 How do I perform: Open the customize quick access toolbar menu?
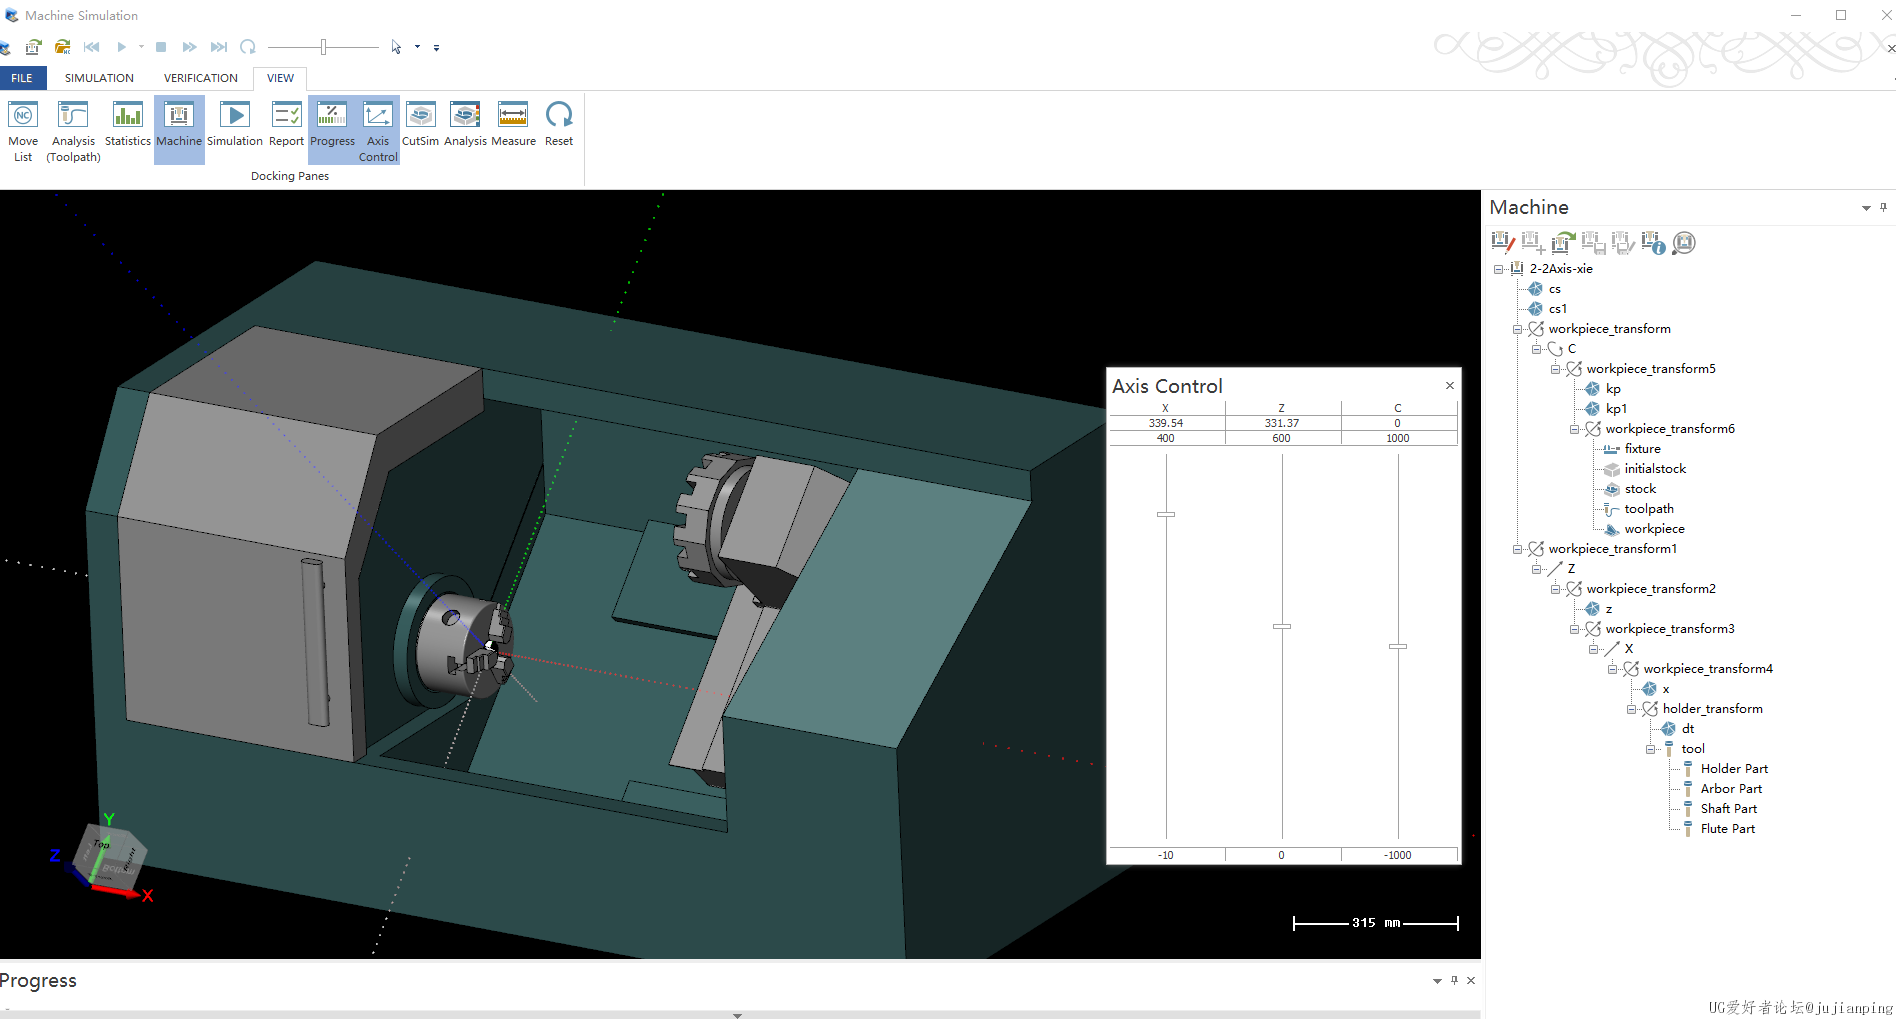coord(436,47)
